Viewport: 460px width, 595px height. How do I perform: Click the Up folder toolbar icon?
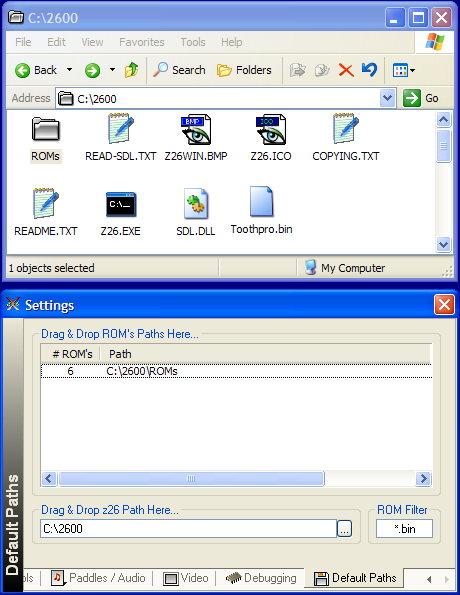tap(132, 70)
